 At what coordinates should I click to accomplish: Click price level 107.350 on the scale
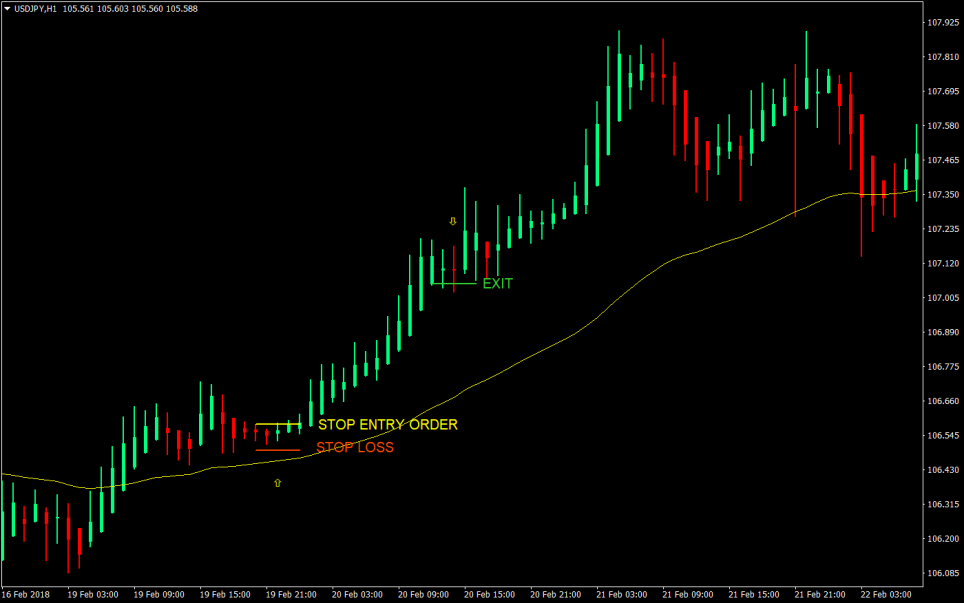tap(943, 195)
